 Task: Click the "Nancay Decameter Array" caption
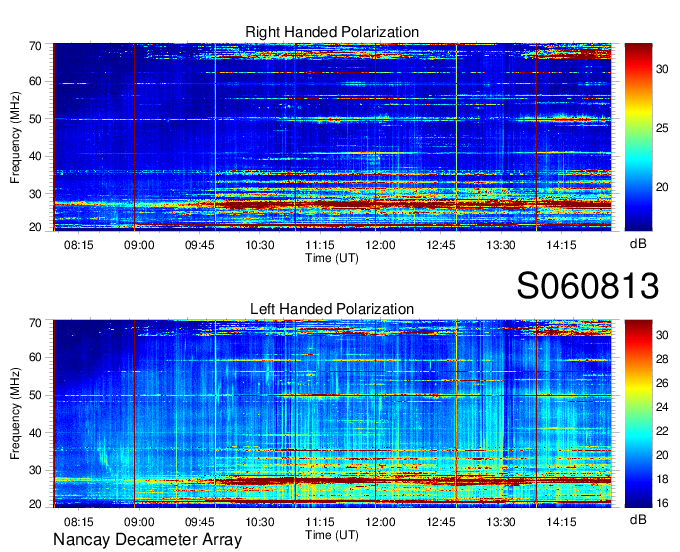(x=147, y=540)
